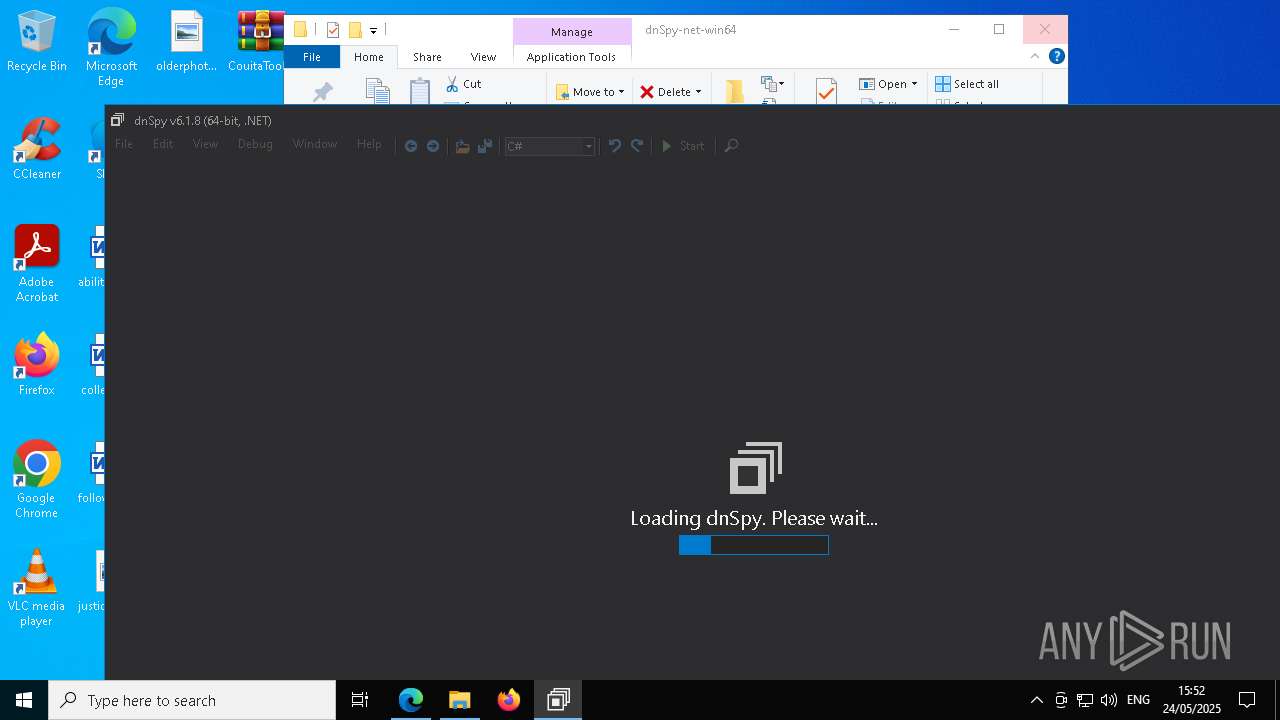This screenshot has height=720, width=1280.
Task: Click the Recycle Bin desktop icon
Action: coord(37,41)
